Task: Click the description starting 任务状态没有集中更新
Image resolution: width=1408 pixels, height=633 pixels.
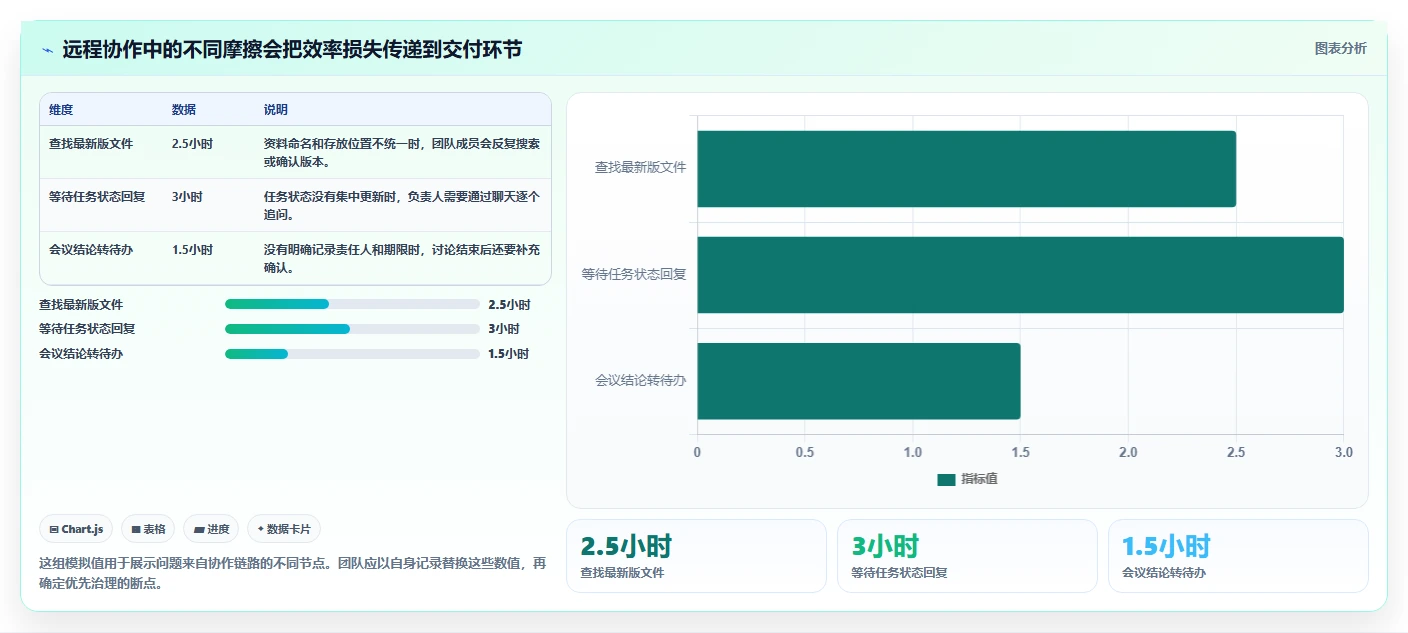Action: coord(402,205)
